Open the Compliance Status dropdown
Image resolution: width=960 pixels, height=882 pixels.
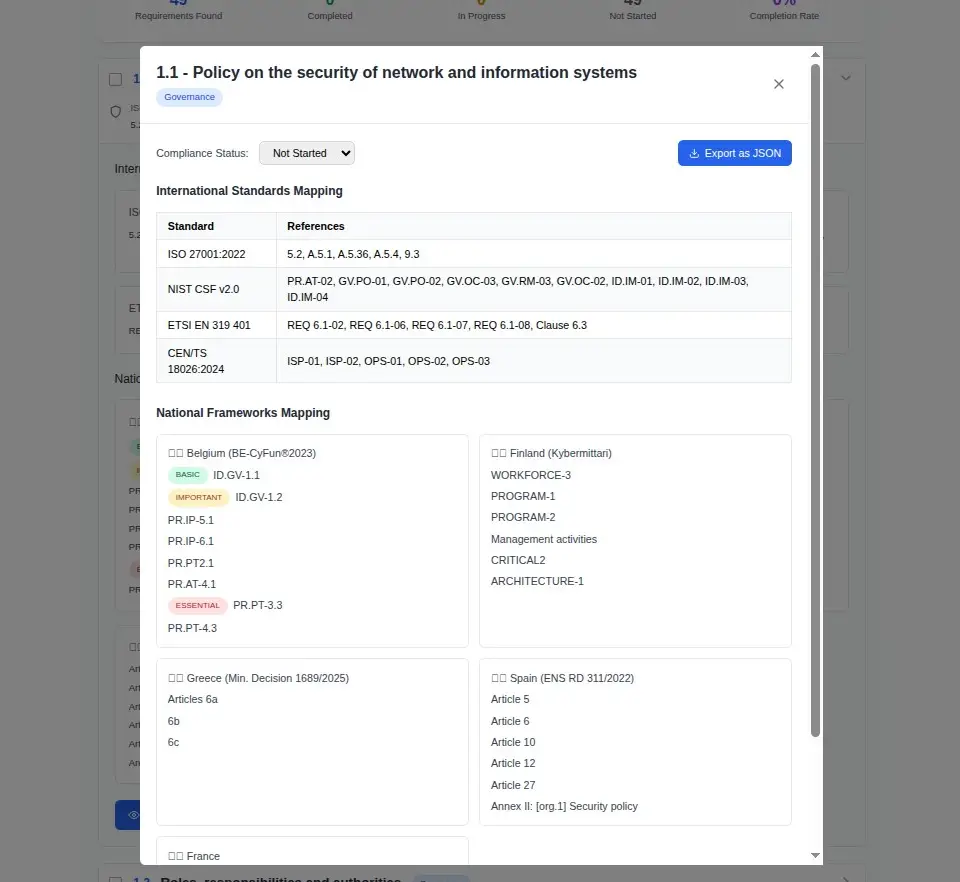tap(306, 152)
